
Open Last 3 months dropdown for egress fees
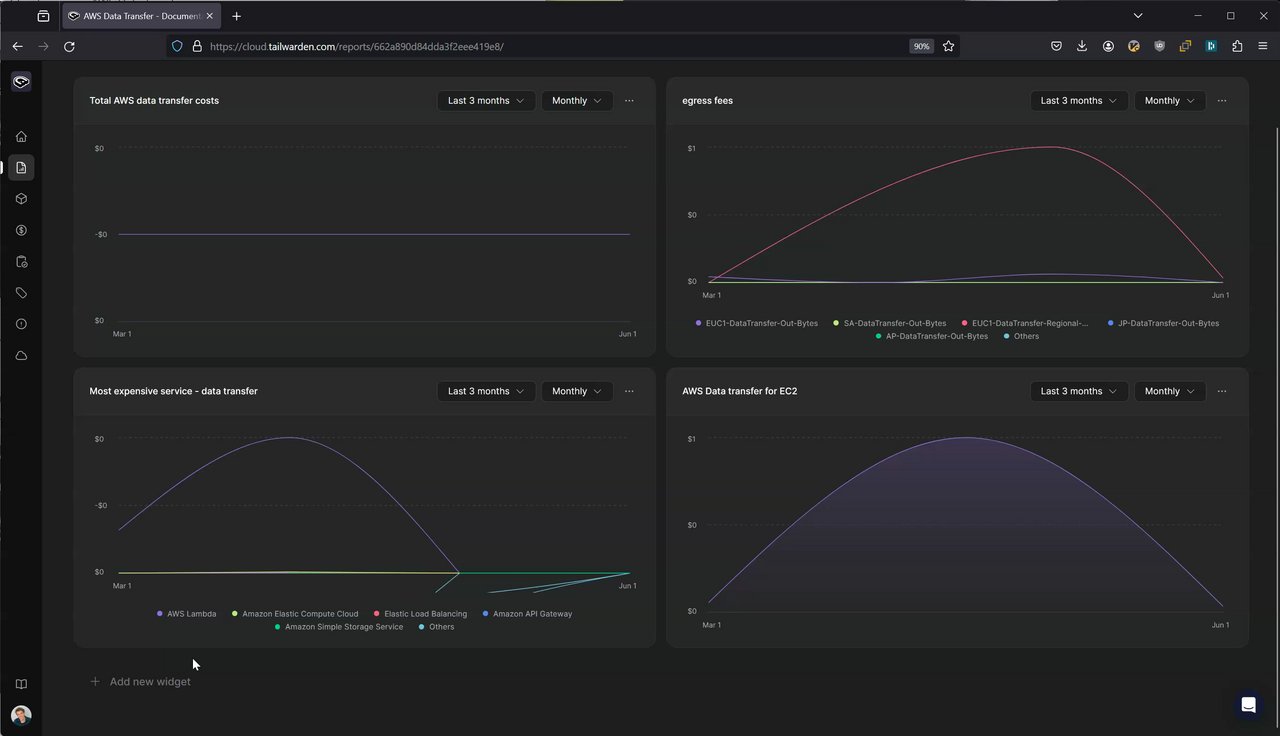tap(1079, 101)
